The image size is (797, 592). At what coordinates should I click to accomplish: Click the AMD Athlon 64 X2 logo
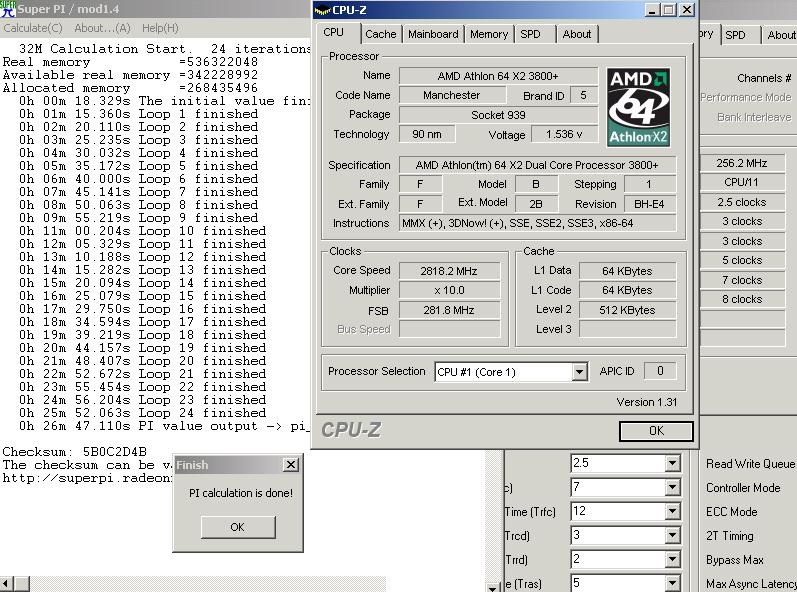click(x=638, y=107)
